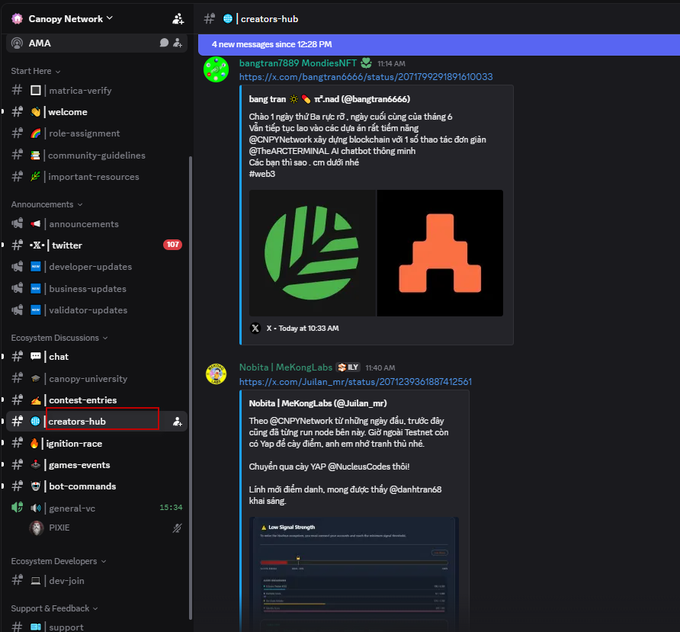Click the Nobita | MeKongLabs username

(x=286, y=367)
